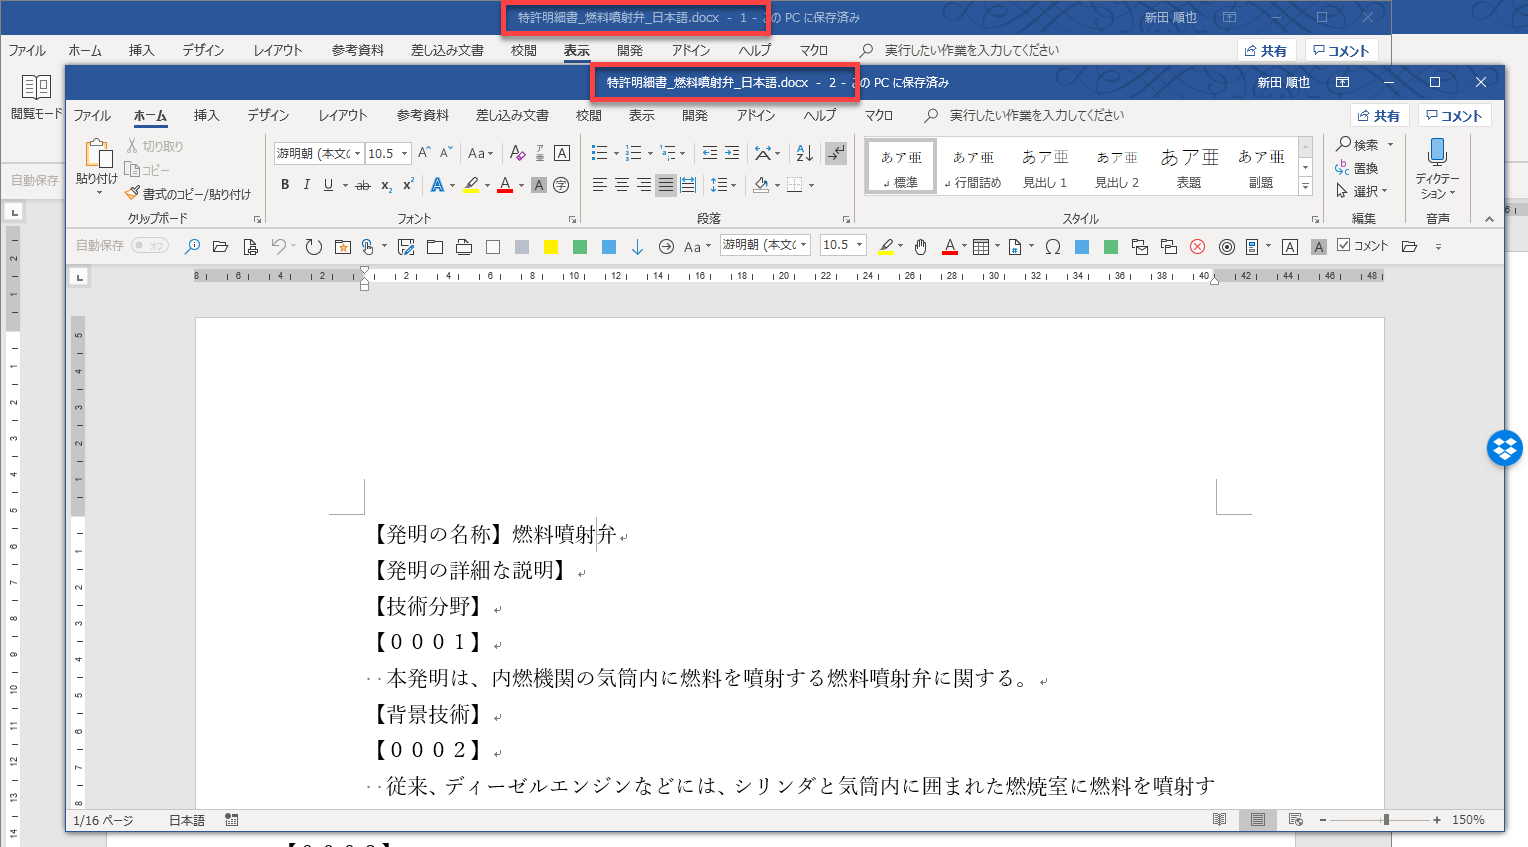The image size is (1528, 847).
Task: Open the font name dropdown in the ribbon
Action: [357, 154]
